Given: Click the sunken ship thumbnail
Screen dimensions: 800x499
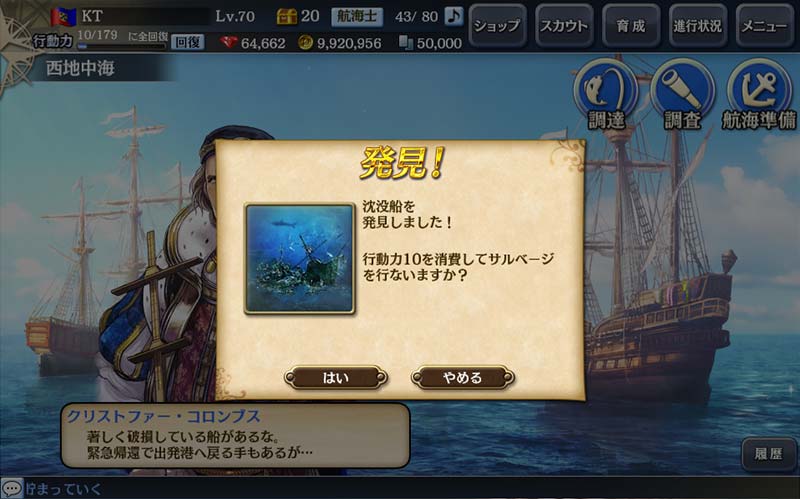Looking at the screenshot, I should (x=299, y=258).
